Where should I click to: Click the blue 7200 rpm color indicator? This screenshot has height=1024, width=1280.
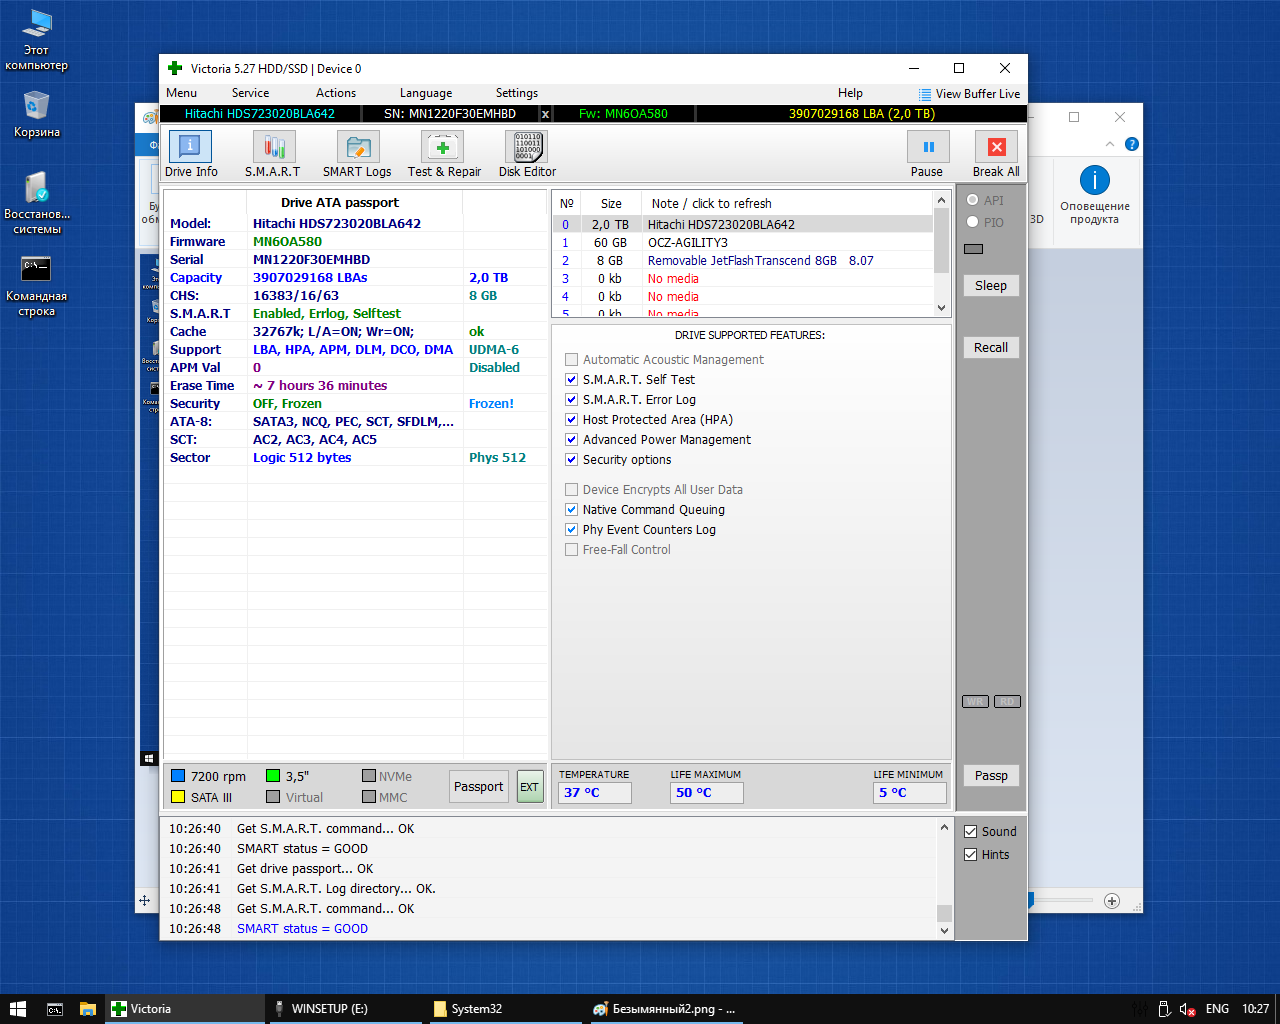178,776
